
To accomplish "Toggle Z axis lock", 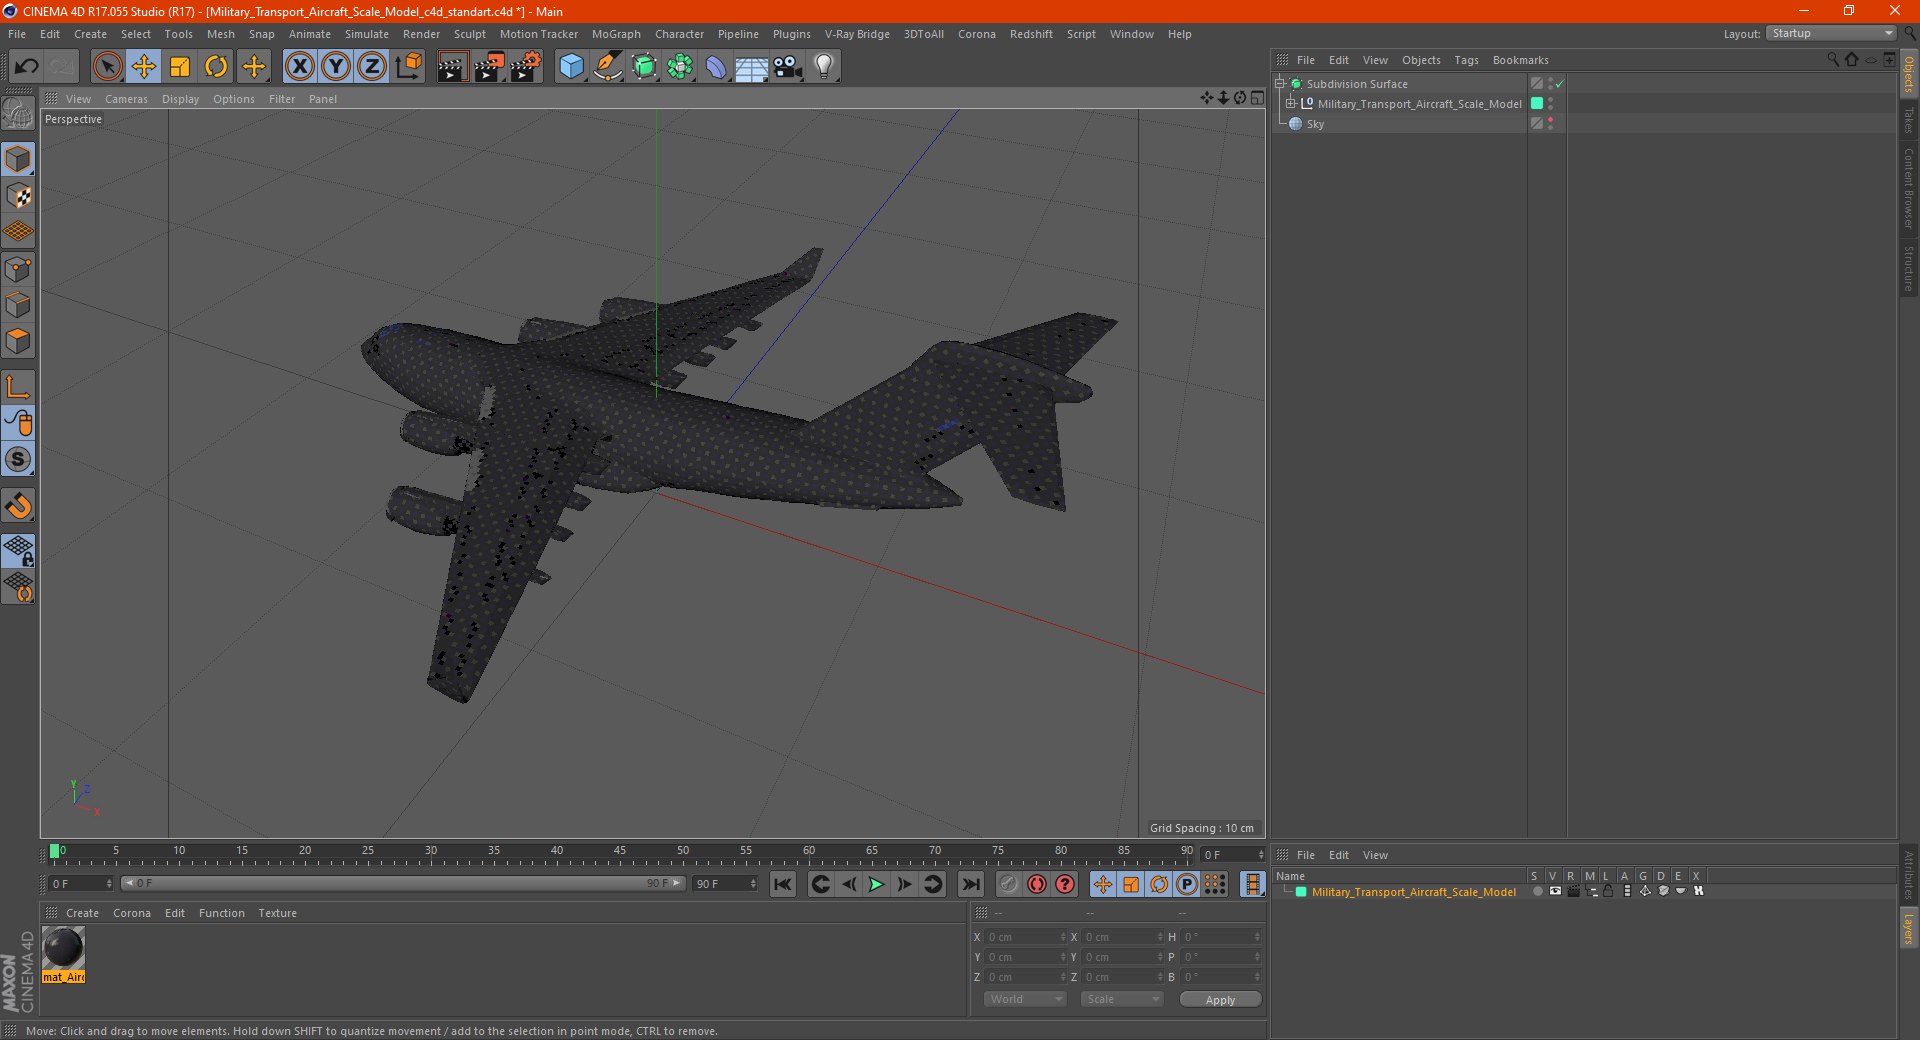I will point(372,67).
